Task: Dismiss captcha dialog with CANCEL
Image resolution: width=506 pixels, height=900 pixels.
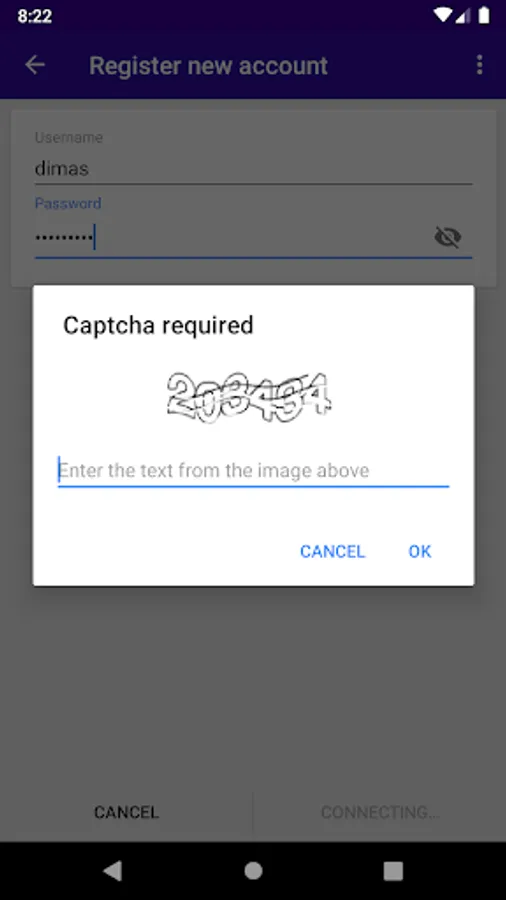Action: pos(333,552)
